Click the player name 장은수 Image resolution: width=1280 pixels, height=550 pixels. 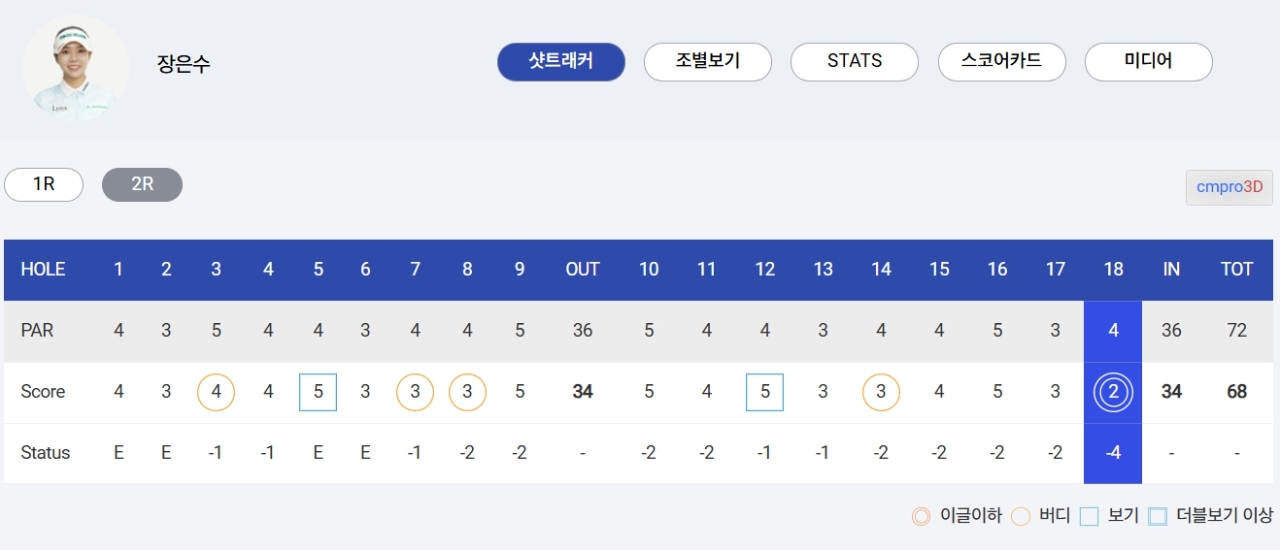184,65
